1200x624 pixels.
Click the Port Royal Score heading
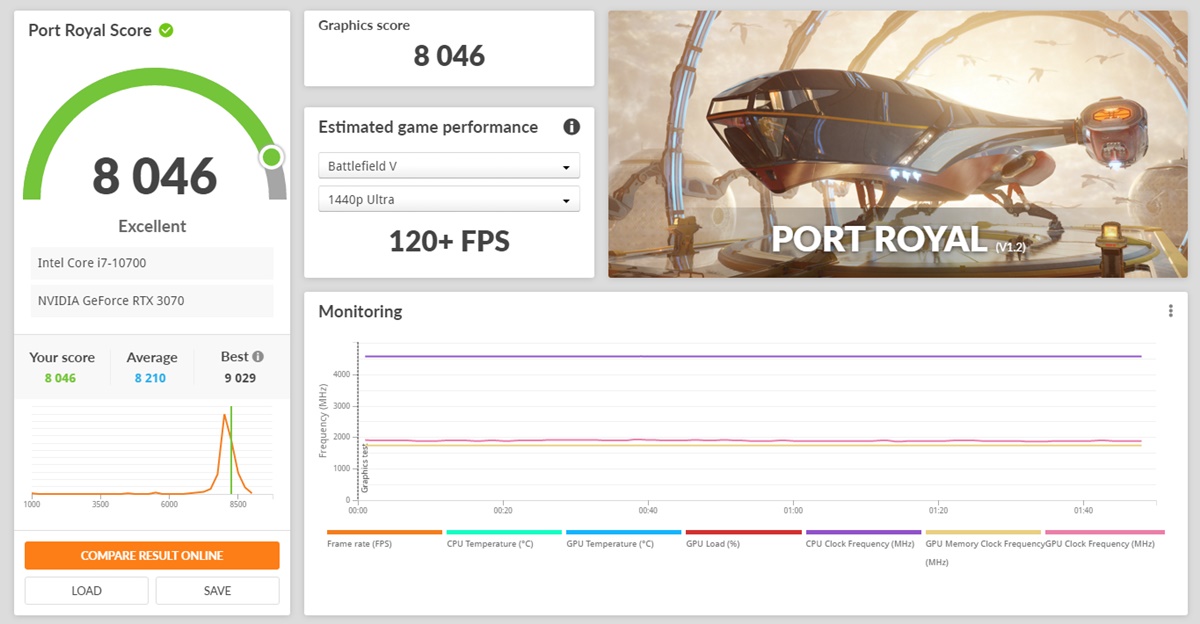[90, 30]
